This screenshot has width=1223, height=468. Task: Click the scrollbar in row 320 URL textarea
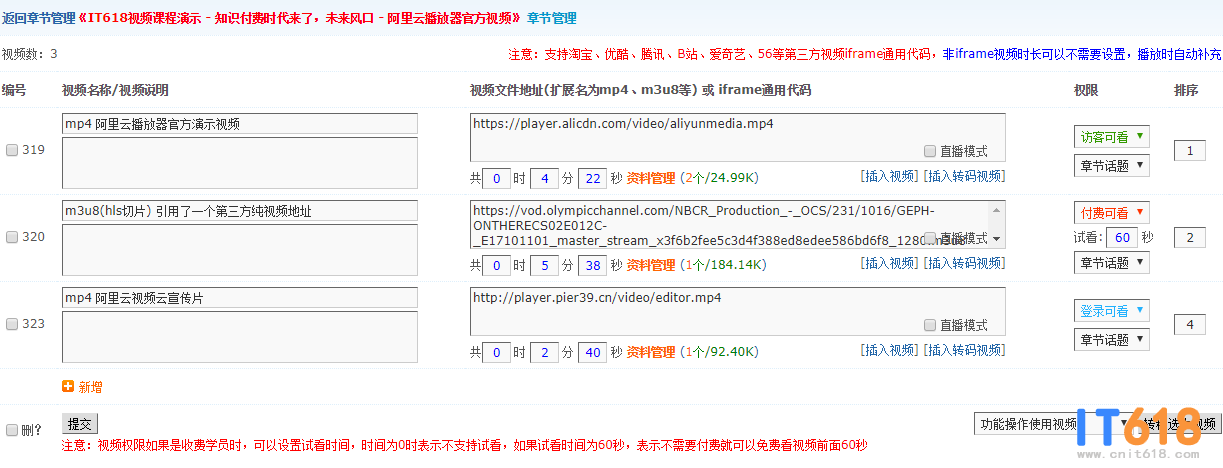tap(997, 225)
